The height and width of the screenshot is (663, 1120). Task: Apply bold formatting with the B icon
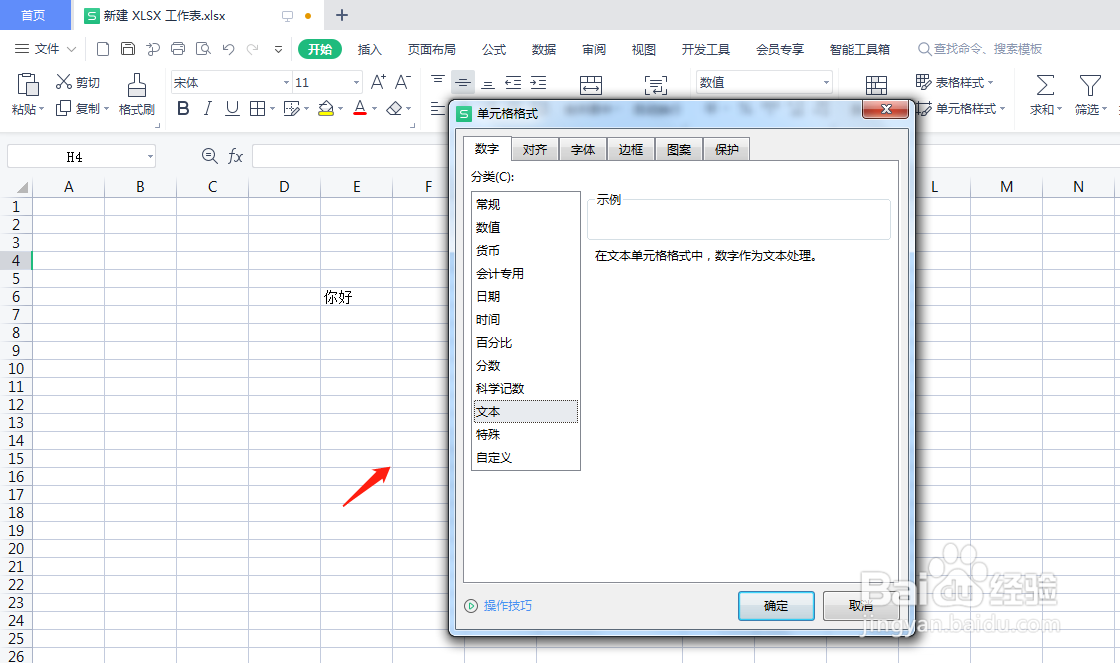point(181,108)
